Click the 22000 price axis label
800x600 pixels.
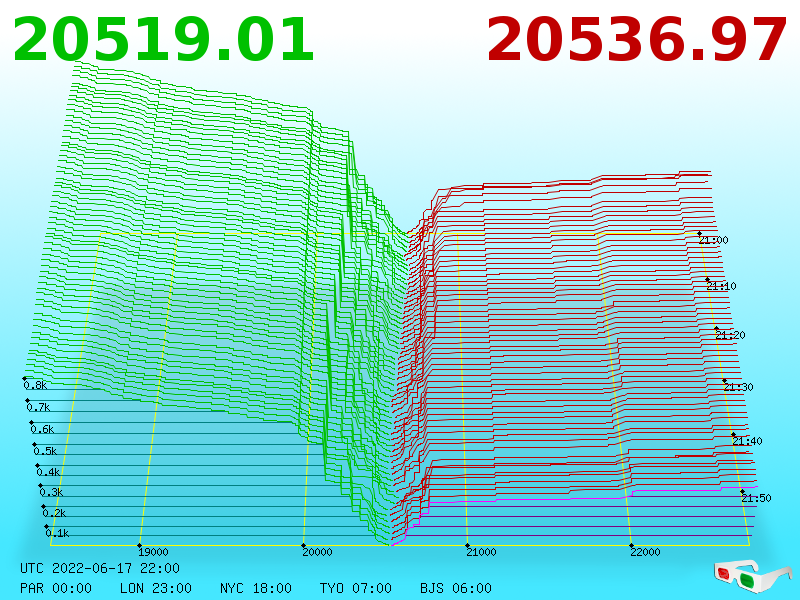click(645, 552)
